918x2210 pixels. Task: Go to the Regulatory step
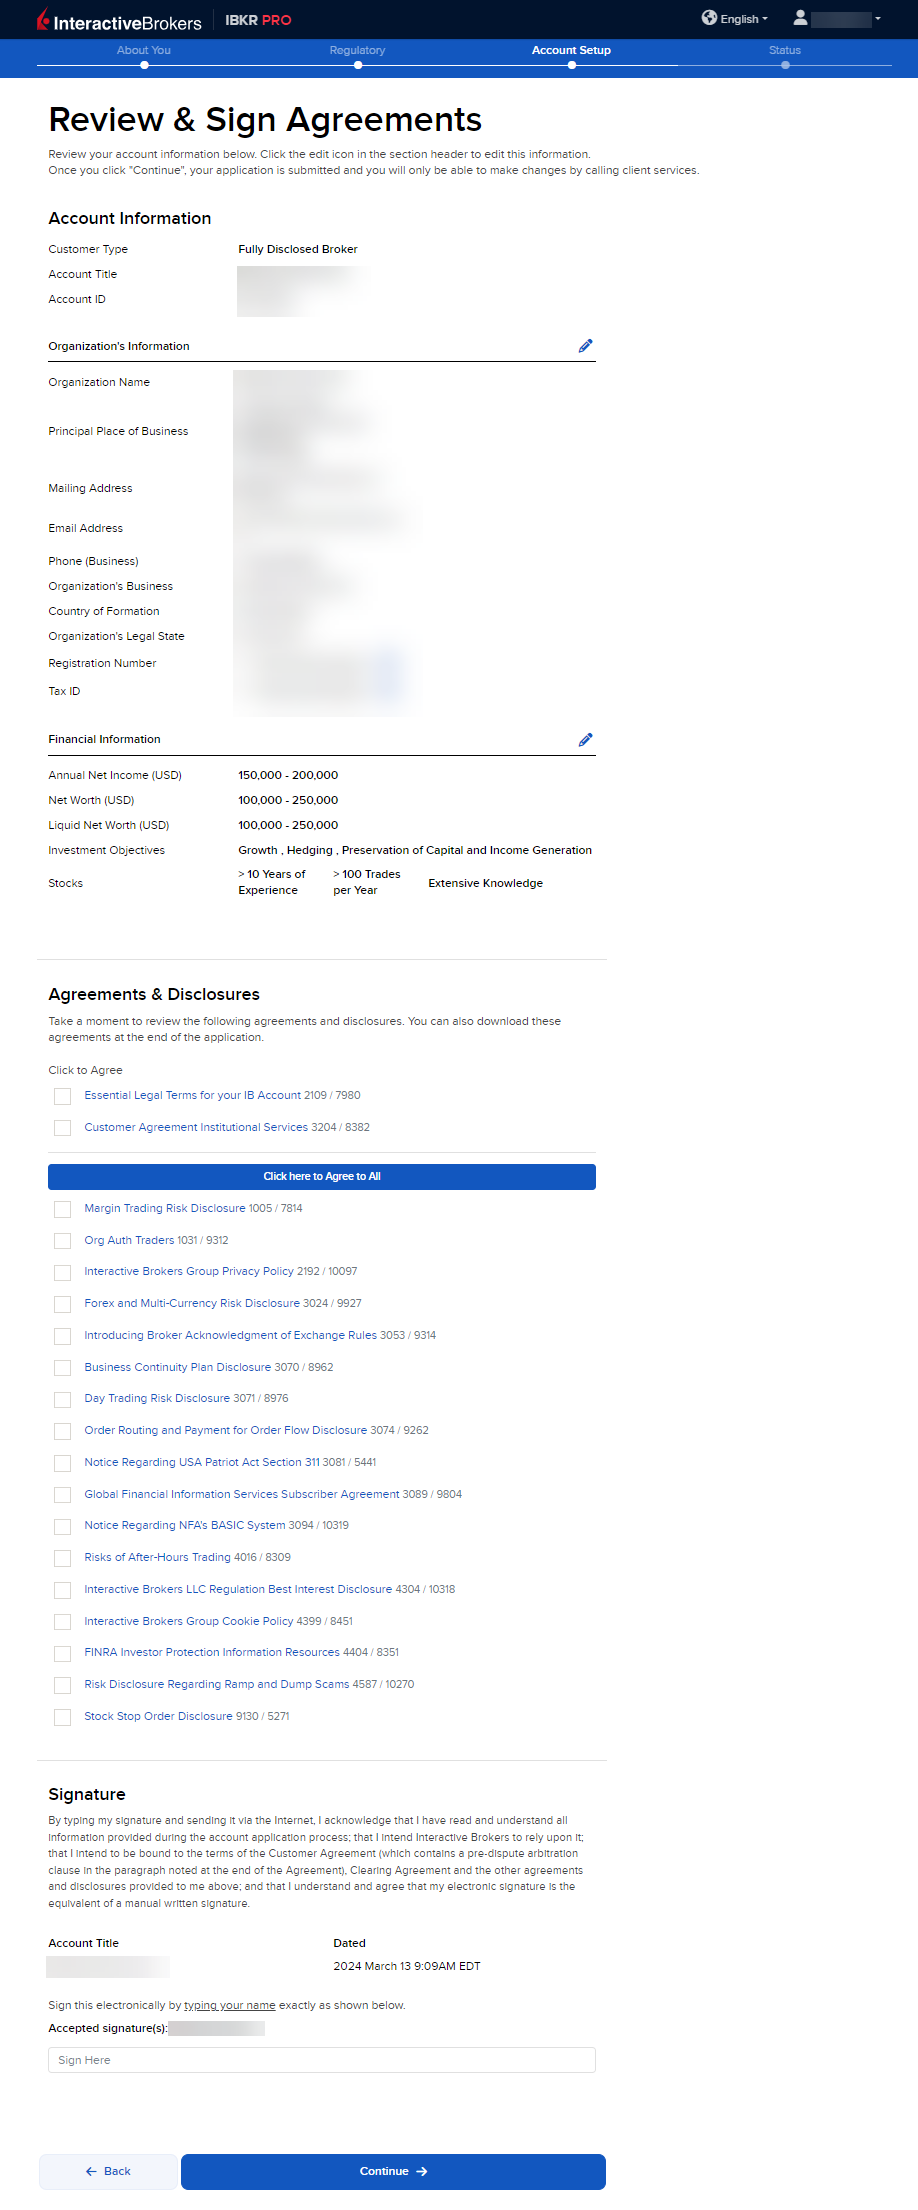pos(357,51)
